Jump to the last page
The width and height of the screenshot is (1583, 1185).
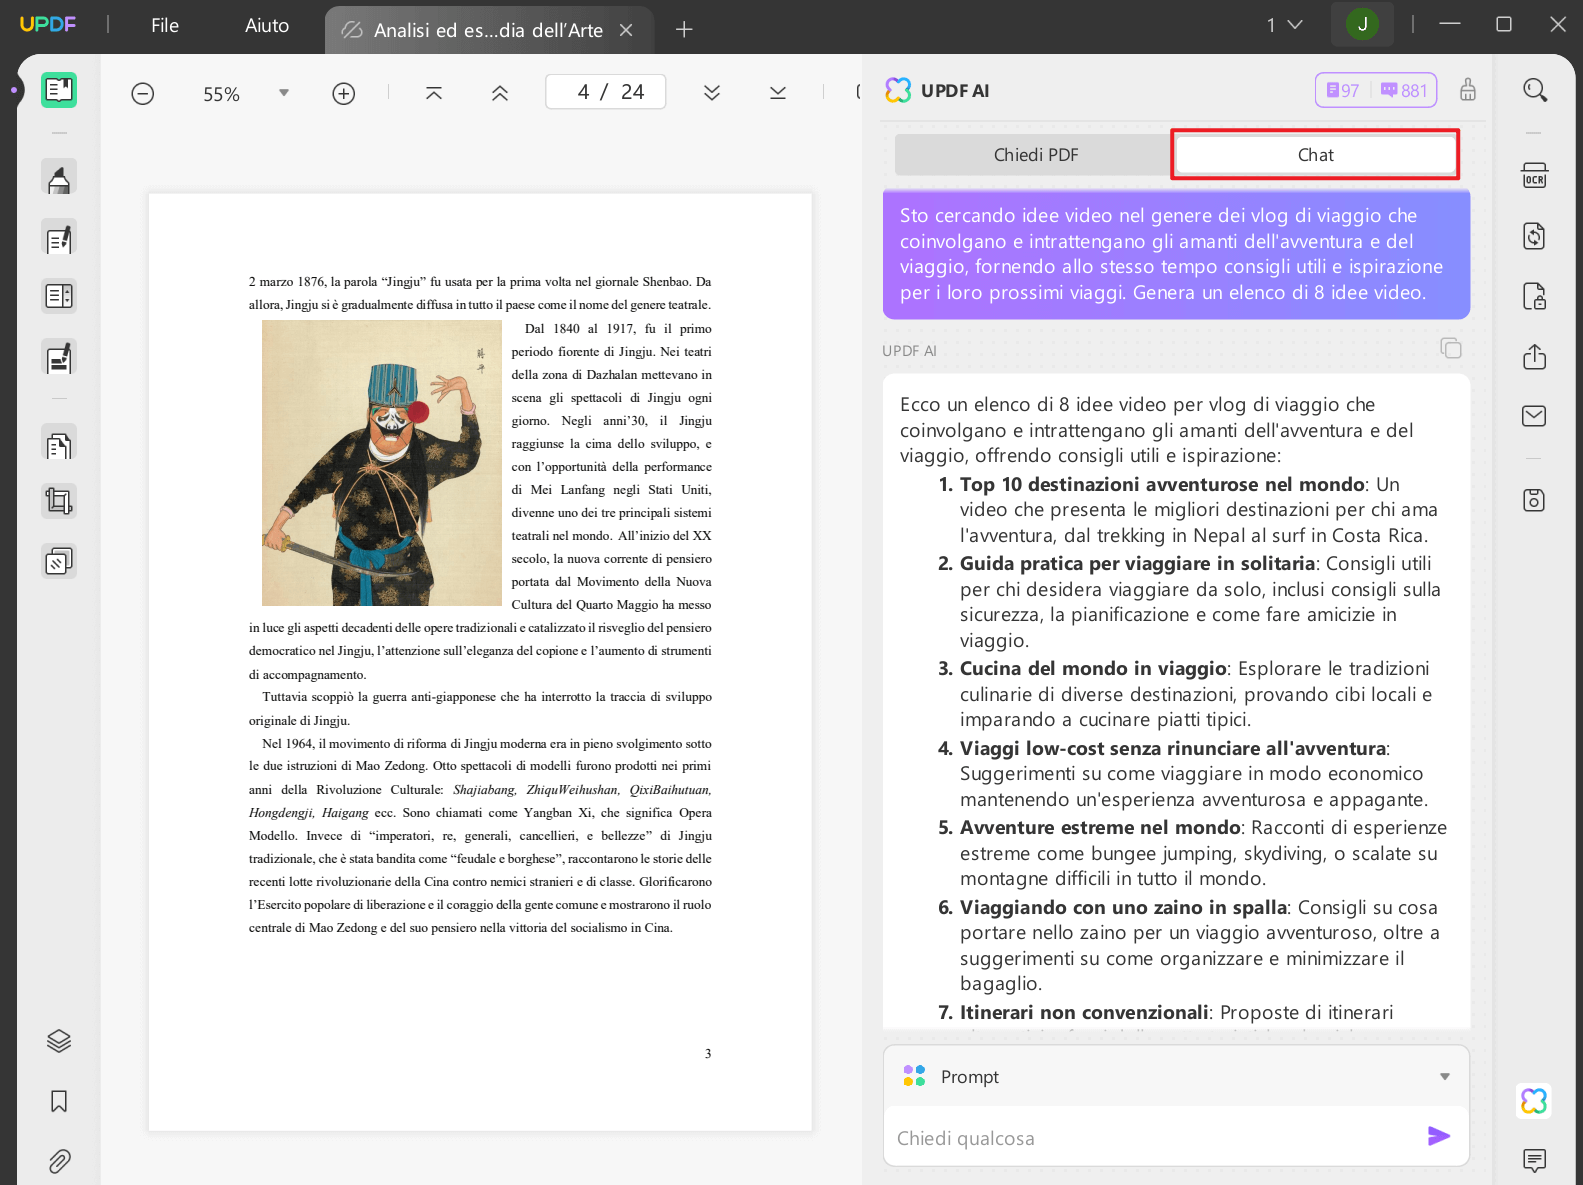click(778, 93)
